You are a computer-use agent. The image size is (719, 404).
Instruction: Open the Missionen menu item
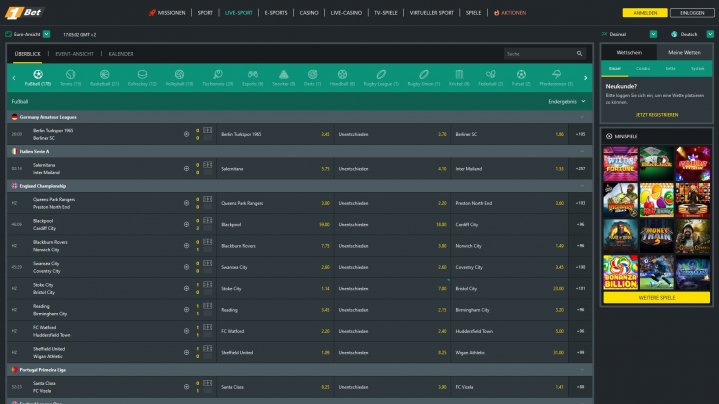[x=167, y=13]
